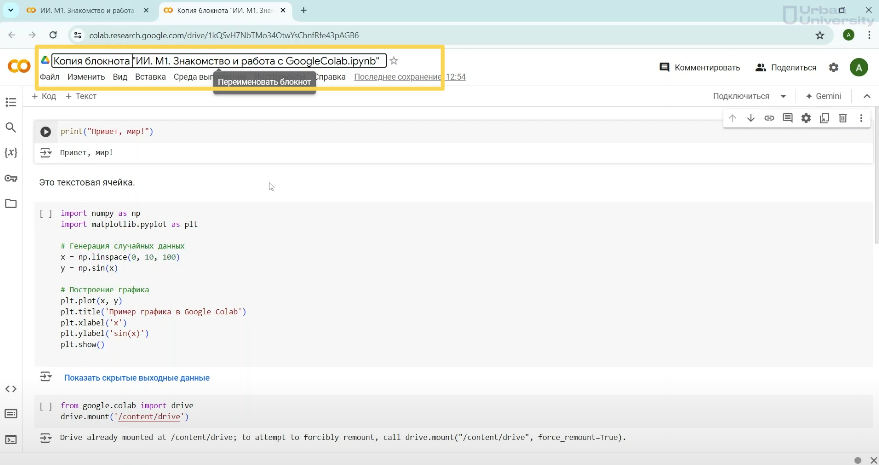Delete the selected cell with trash icon
This screenshot has width=879, height=465.
(x=842, y=118)
